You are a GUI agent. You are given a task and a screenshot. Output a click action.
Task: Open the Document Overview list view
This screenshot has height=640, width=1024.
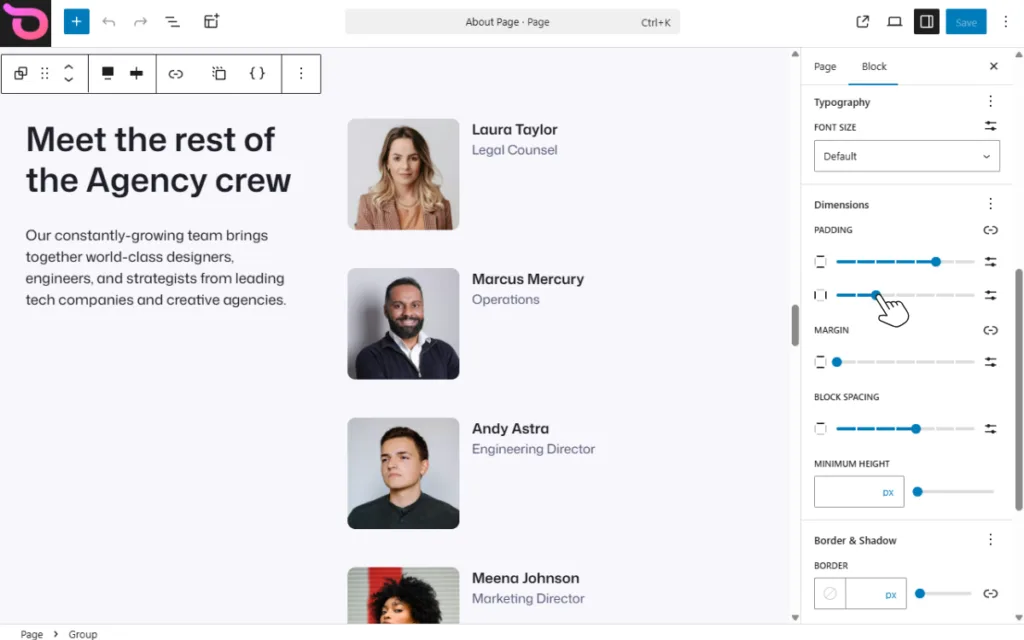pos(172,22)
